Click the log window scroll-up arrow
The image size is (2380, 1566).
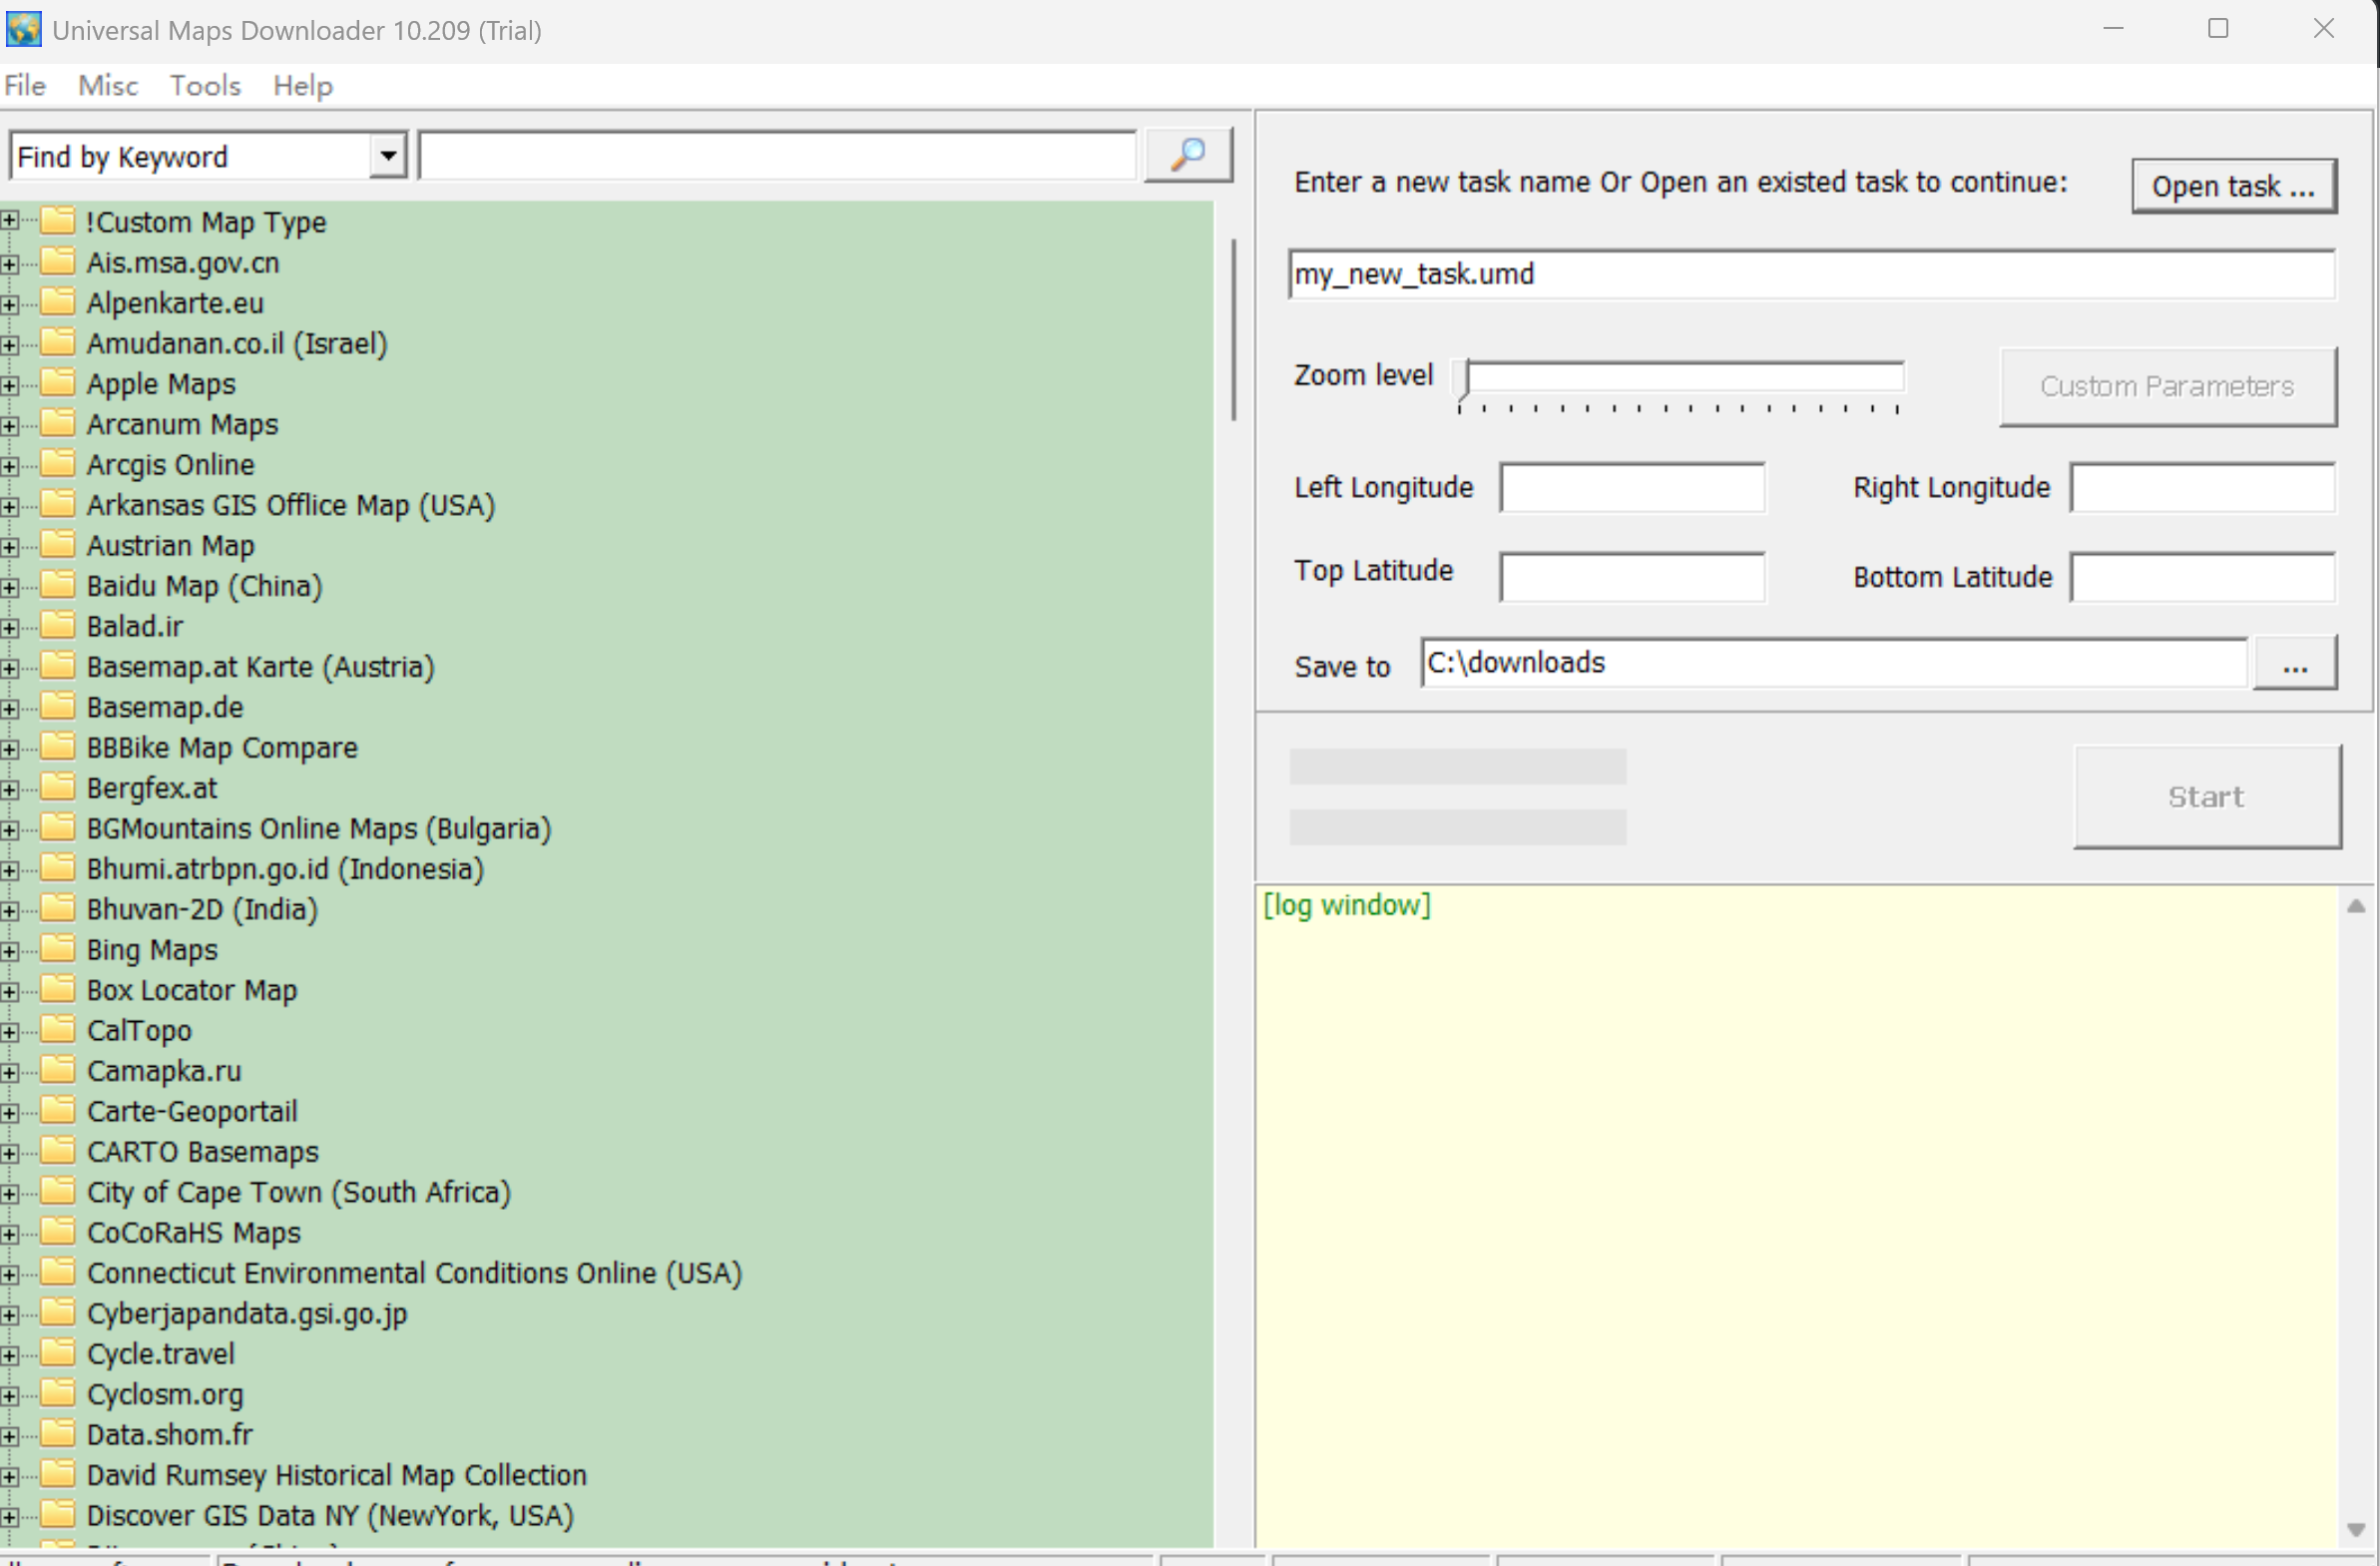tap(2356, 906)
